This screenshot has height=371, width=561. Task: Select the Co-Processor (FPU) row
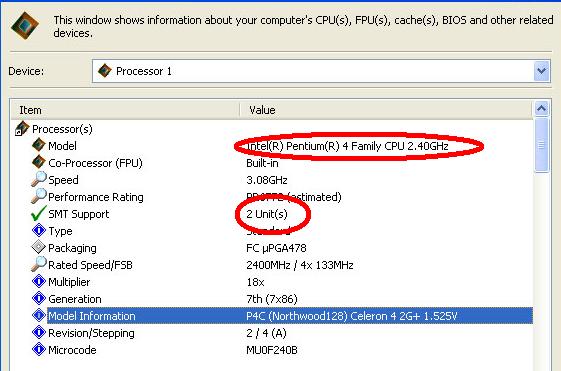pos(96,163)
